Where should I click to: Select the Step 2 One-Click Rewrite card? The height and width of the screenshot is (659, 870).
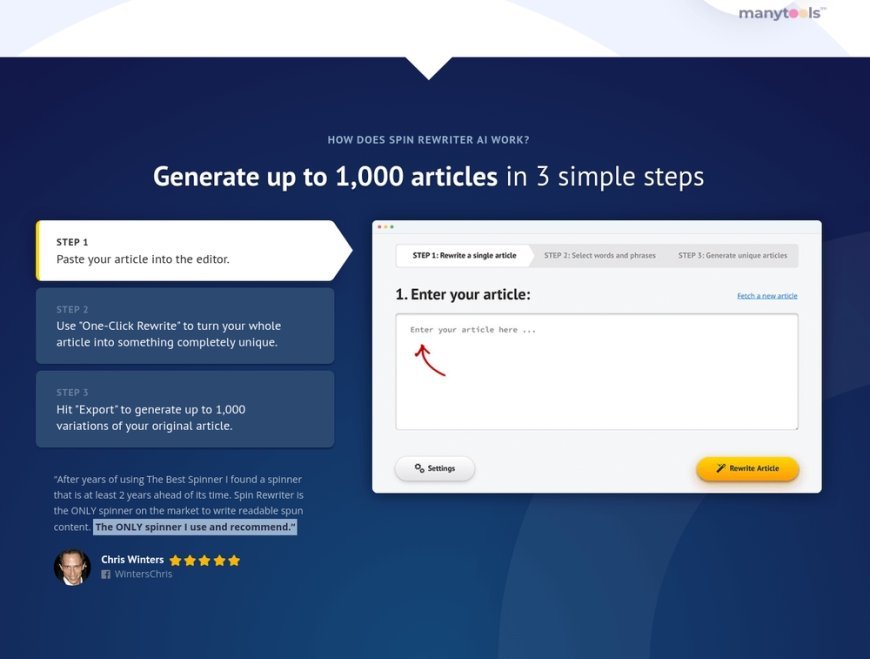point(185,326)
